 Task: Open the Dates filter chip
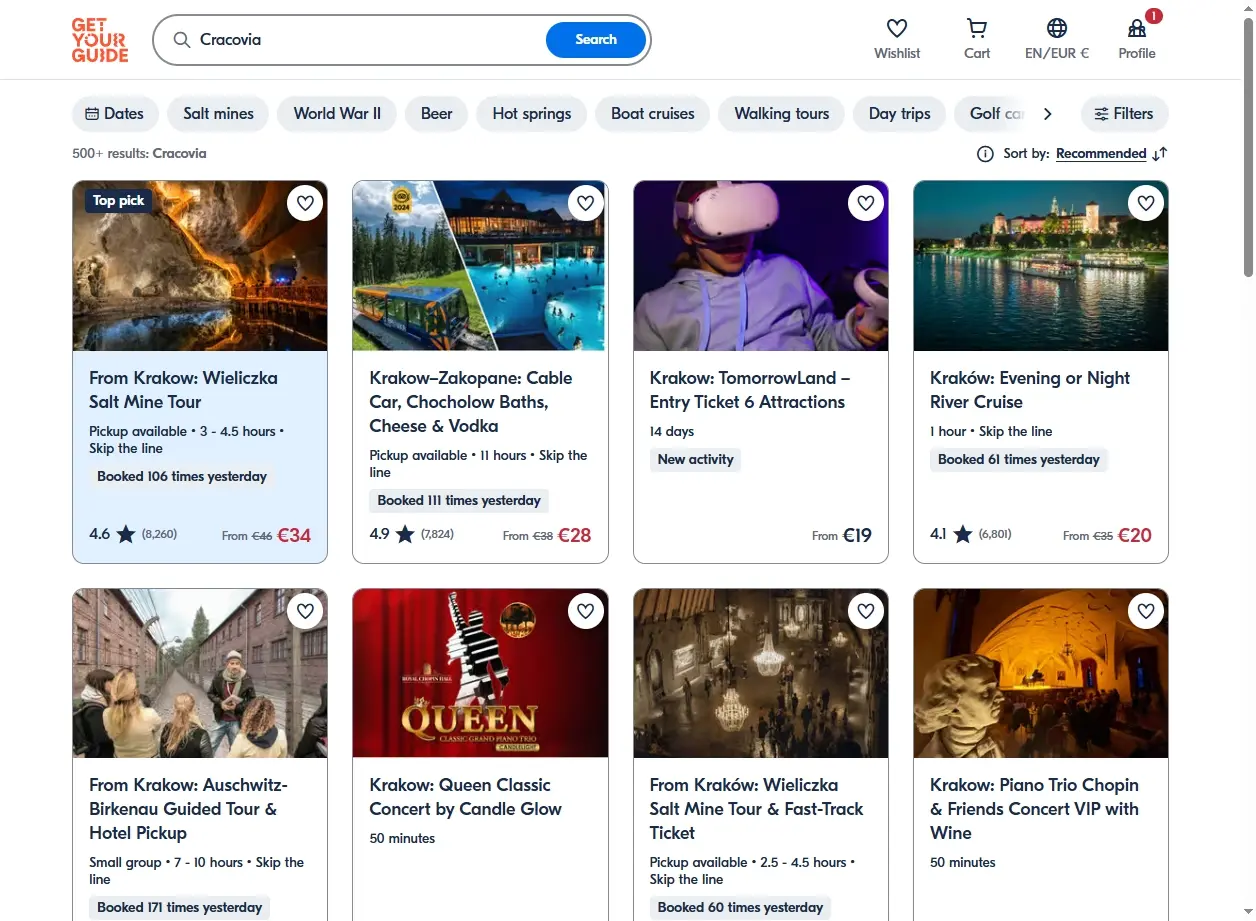tap(115, 114)
